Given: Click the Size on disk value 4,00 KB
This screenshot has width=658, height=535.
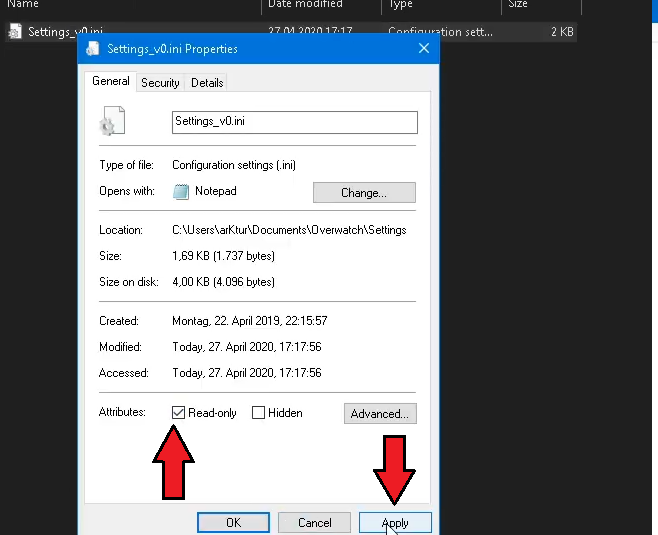Looking at the screenshot, I should (x=223, y=282).
